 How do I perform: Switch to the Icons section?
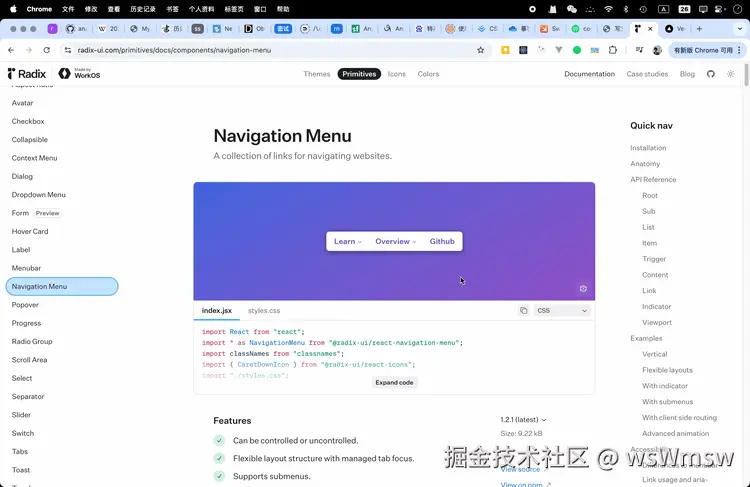(x=397, y=74)
